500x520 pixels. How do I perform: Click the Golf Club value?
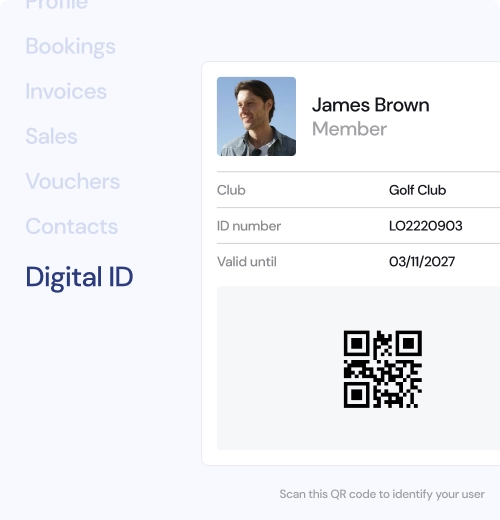(x=417, y=190)
